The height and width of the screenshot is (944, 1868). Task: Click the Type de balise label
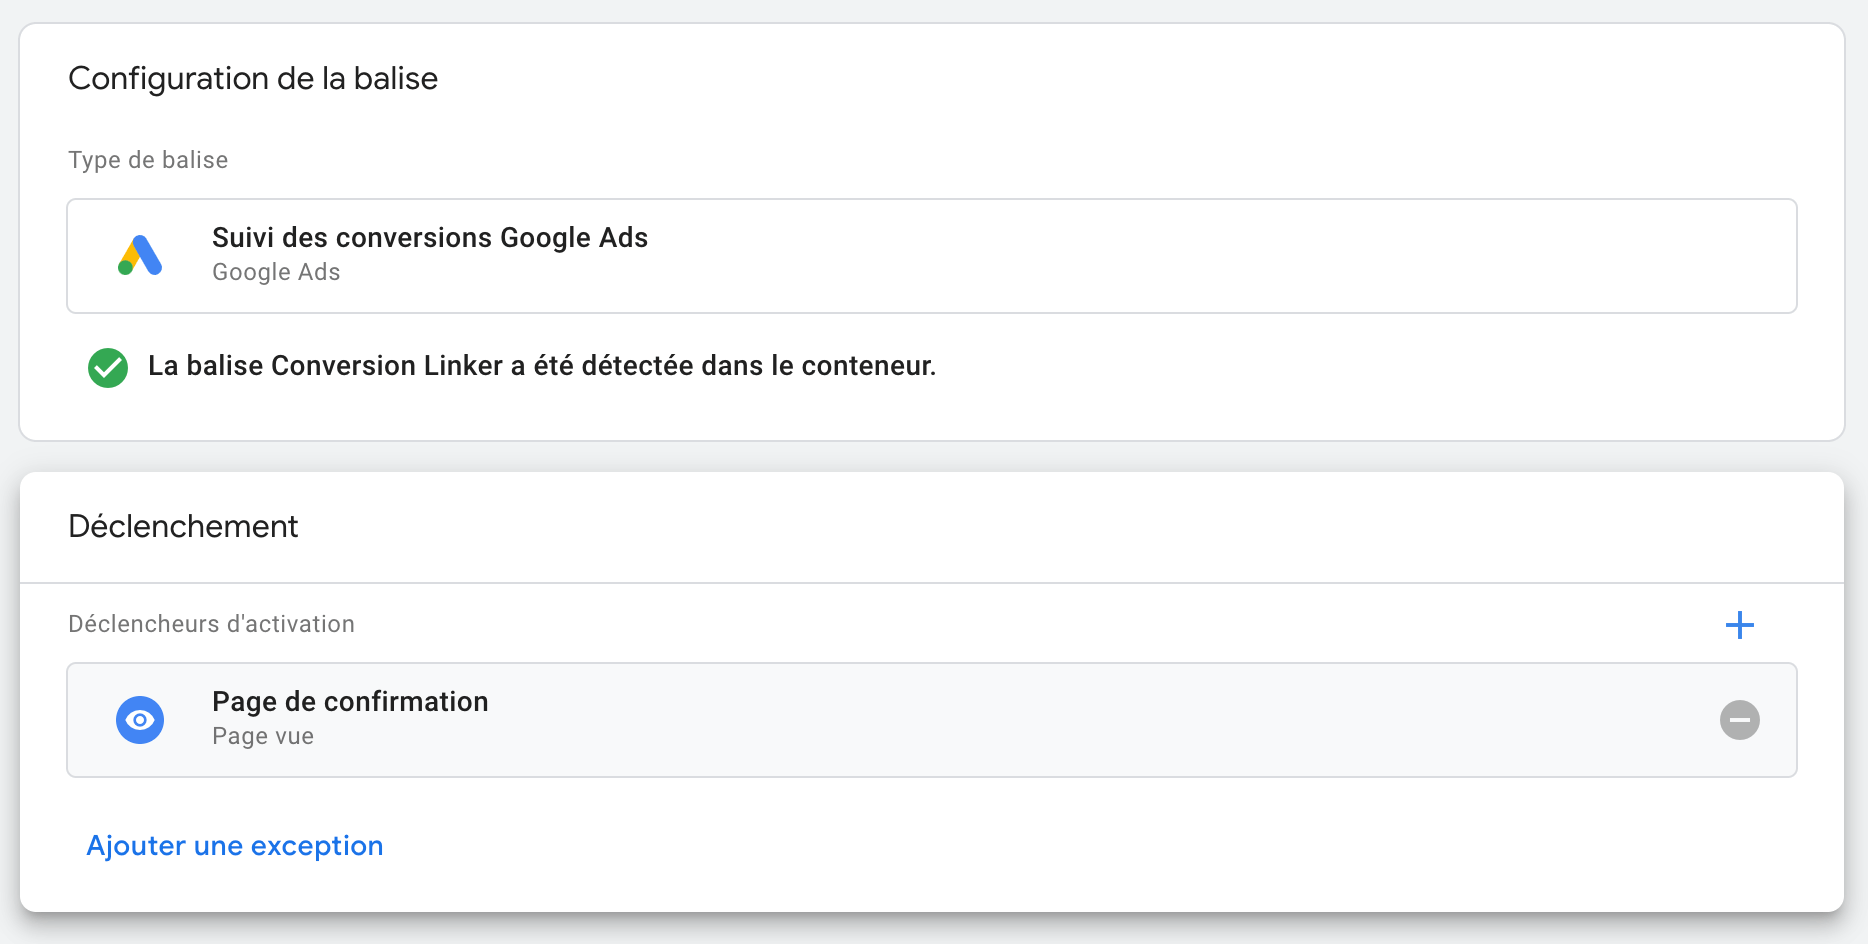point(148,160)
